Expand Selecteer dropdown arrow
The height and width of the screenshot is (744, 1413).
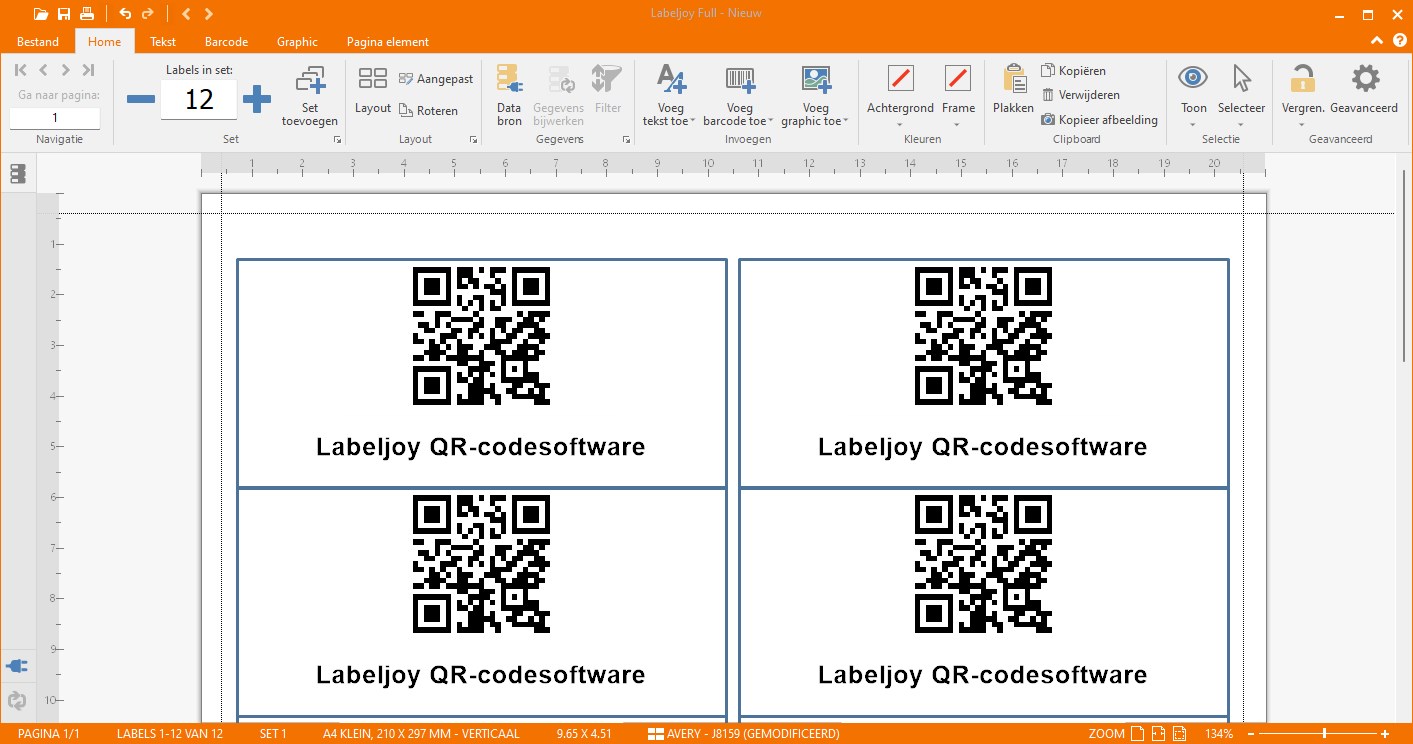pyautogui.click(x=1241, y=125)
